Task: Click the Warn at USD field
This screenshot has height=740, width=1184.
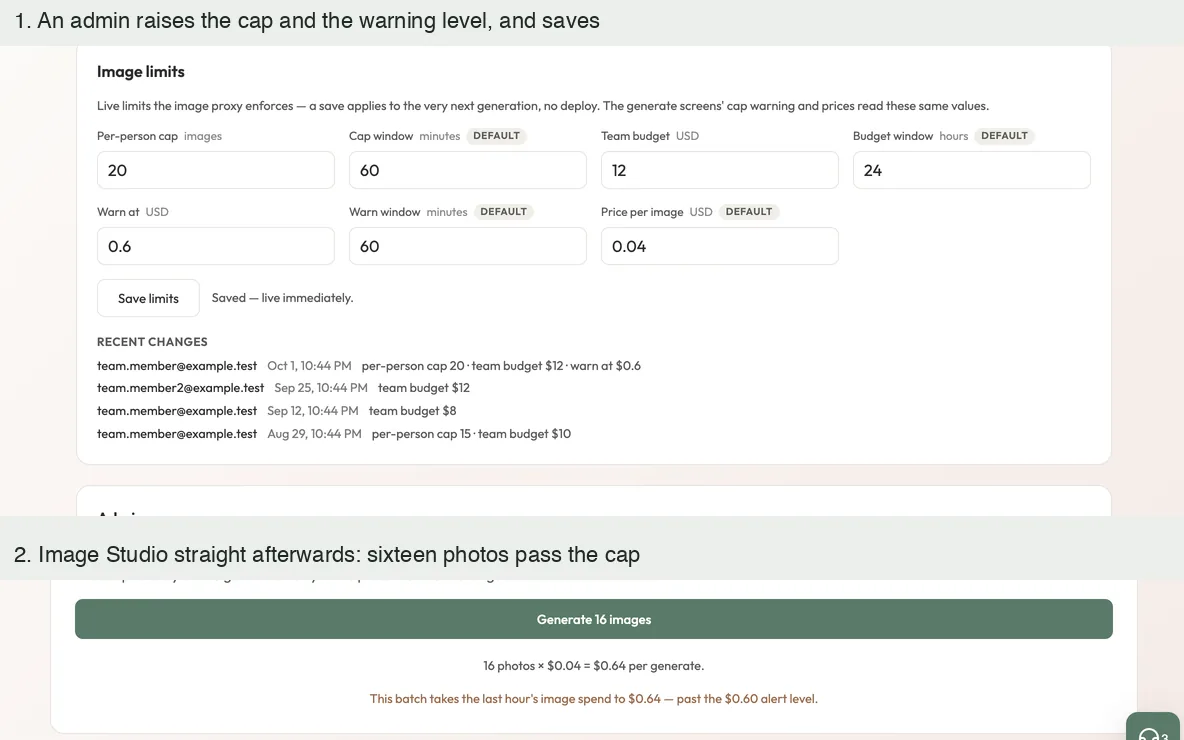Action: click(216, 246)
